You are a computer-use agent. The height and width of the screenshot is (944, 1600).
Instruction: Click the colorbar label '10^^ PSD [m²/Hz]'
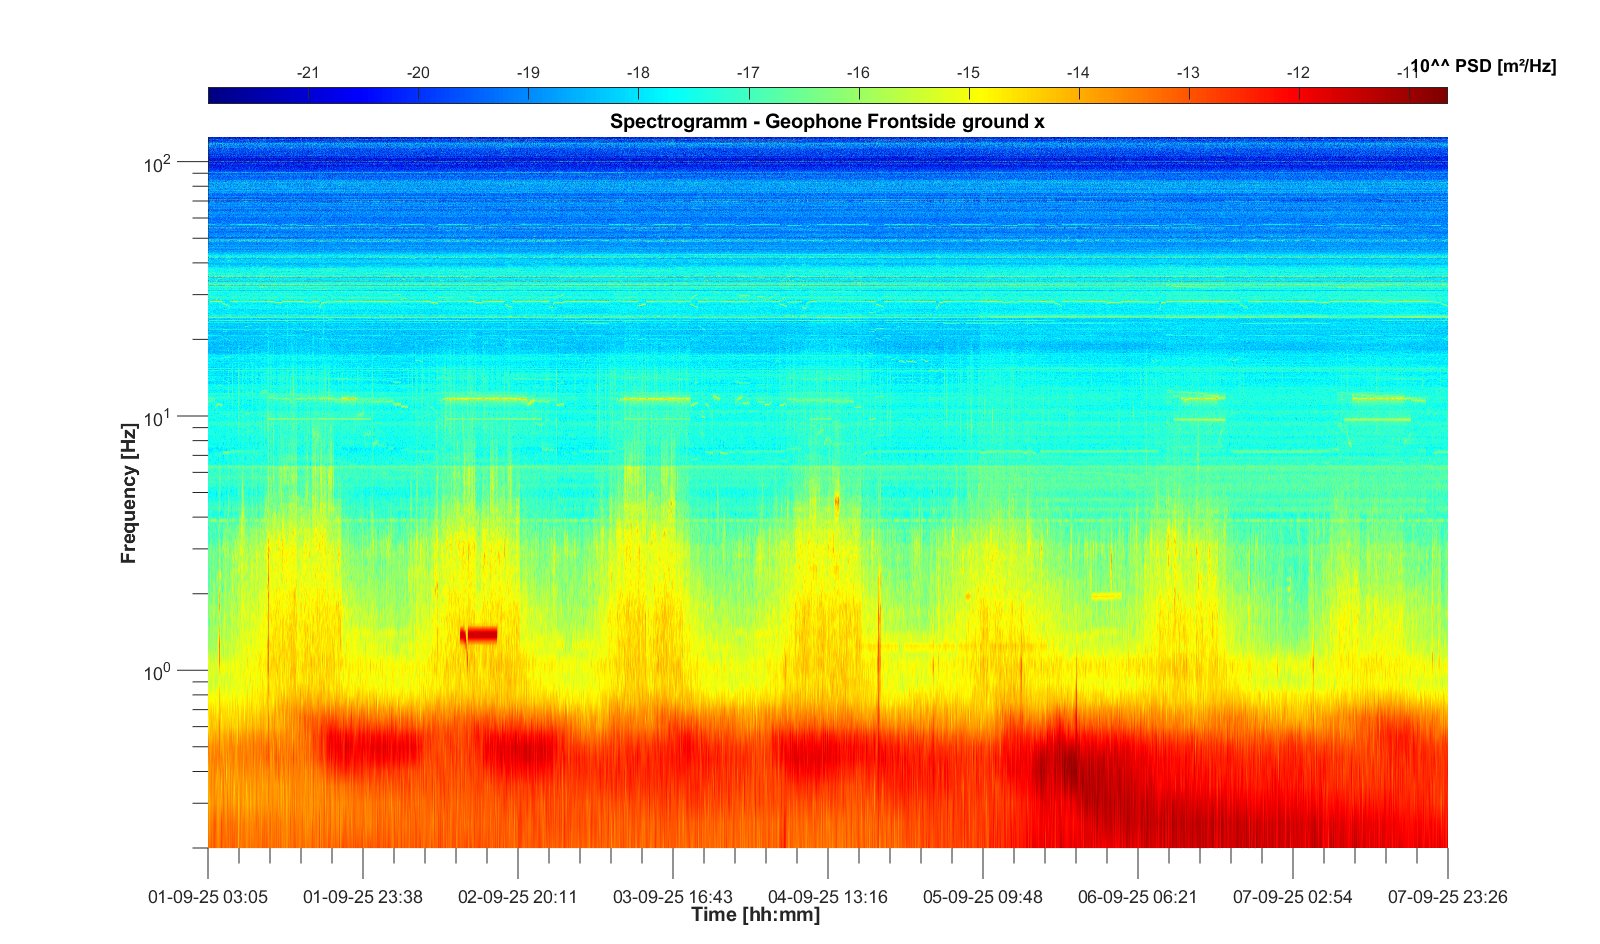pyautogui.click(x=1483, y=66)
